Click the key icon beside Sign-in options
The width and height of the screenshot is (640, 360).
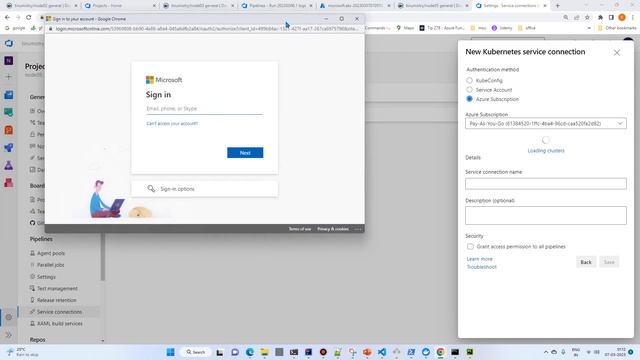(x=151, y=189)
